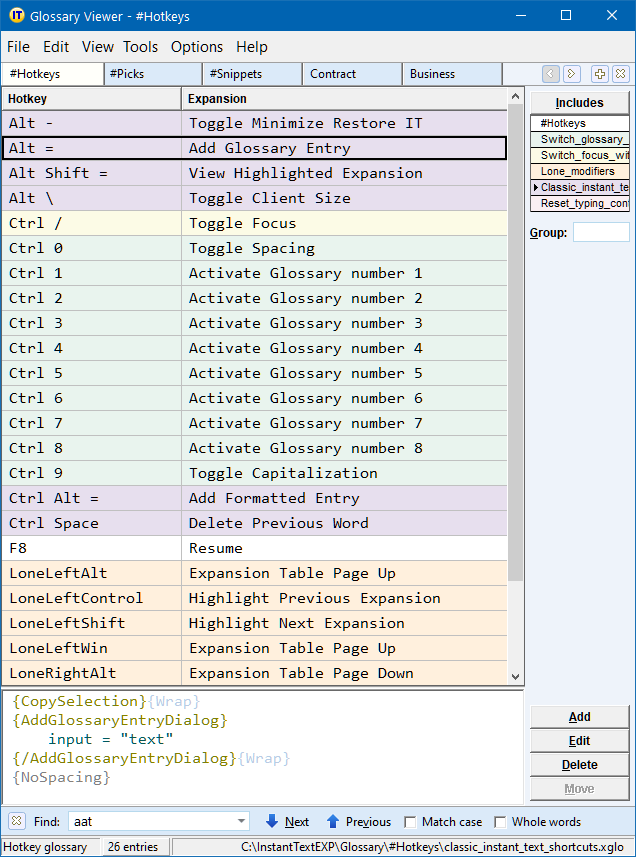Select #Hotkeys in the Includes list
This screenshot has height=857, width=636.
[580, 123]
